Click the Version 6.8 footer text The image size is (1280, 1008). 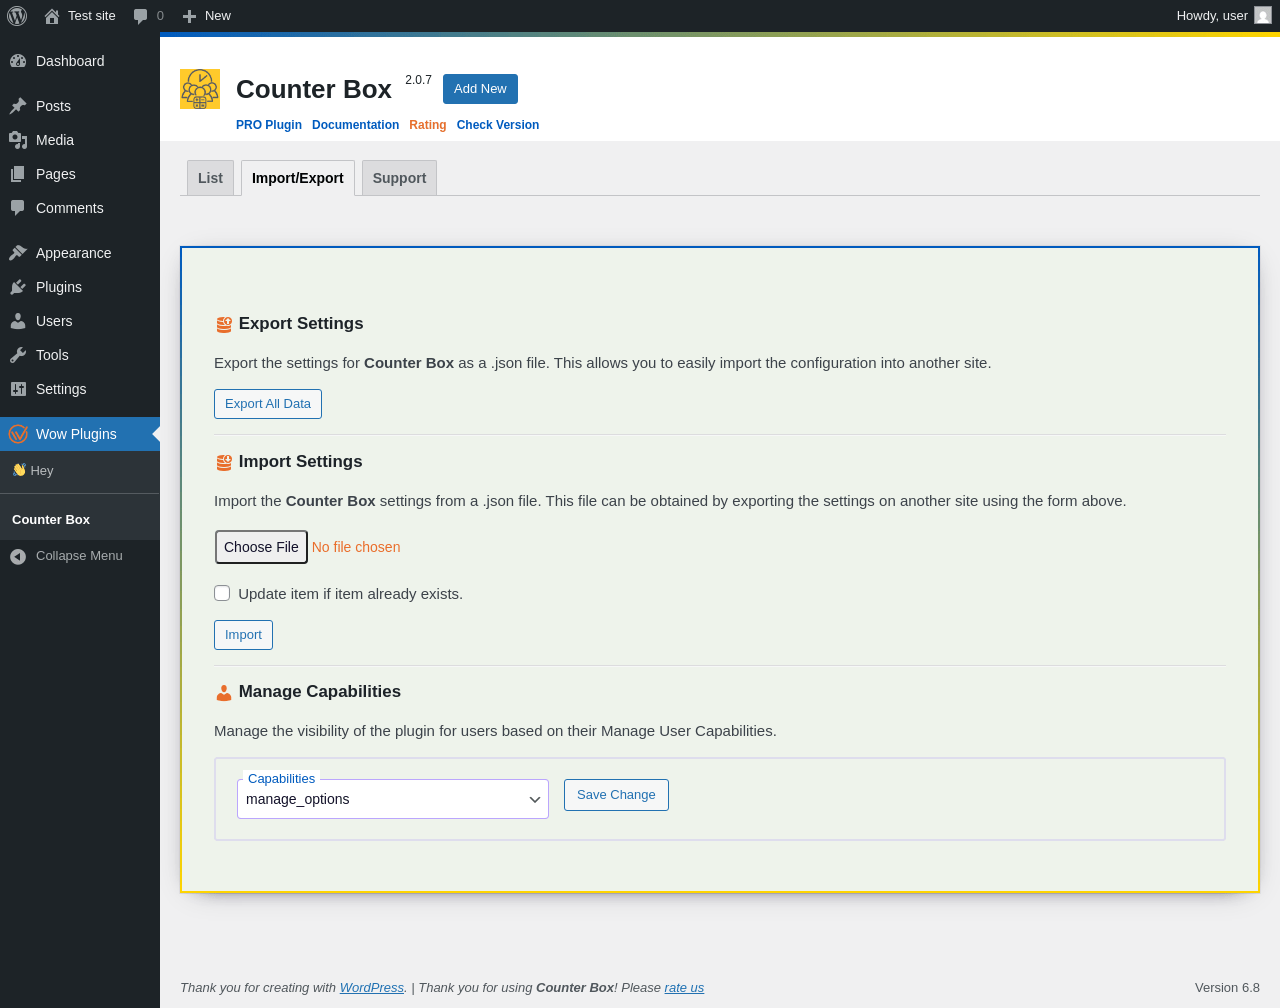pos(1227,987)
